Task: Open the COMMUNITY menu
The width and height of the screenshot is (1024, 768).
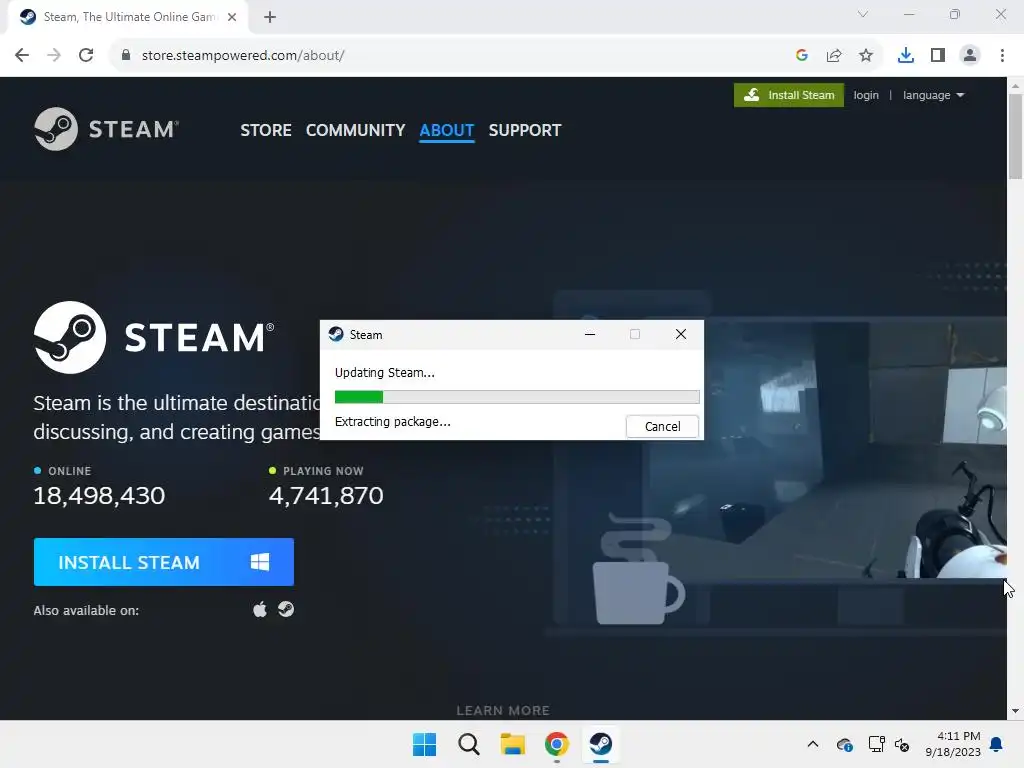Action: point(355,130)
